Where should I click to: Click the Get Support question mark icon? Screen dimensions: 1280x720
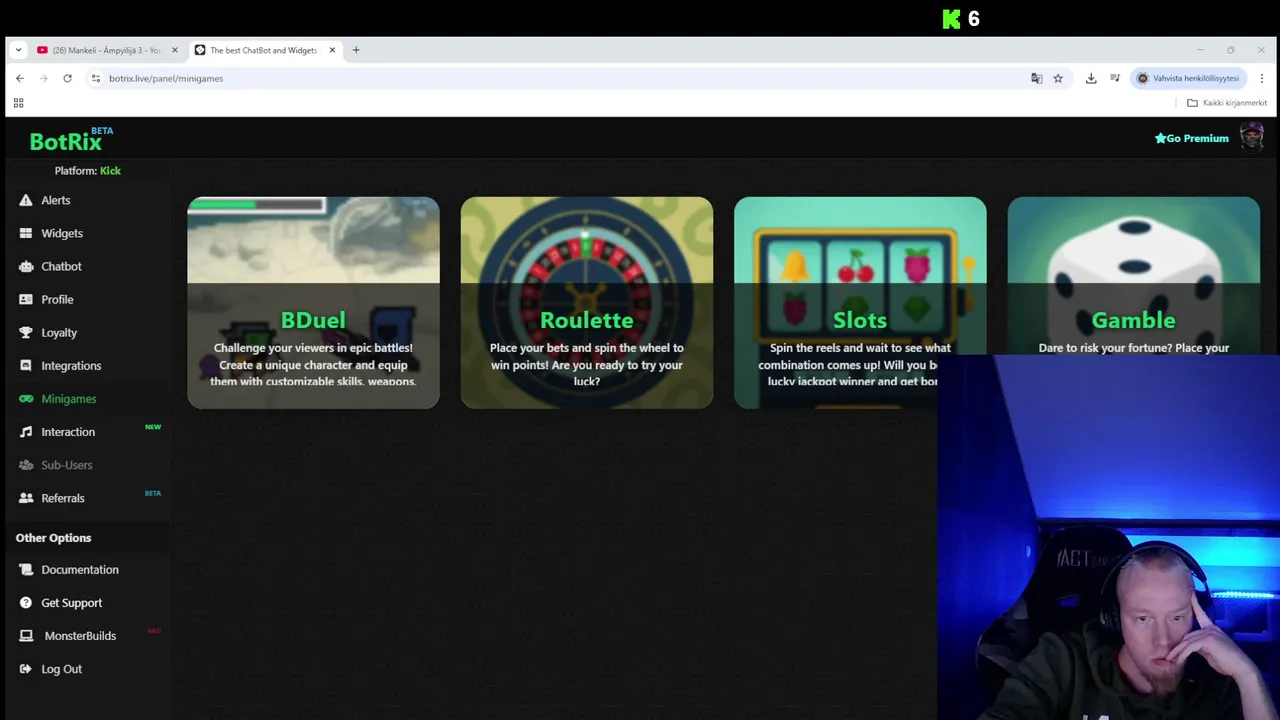(x=26, y=602)
